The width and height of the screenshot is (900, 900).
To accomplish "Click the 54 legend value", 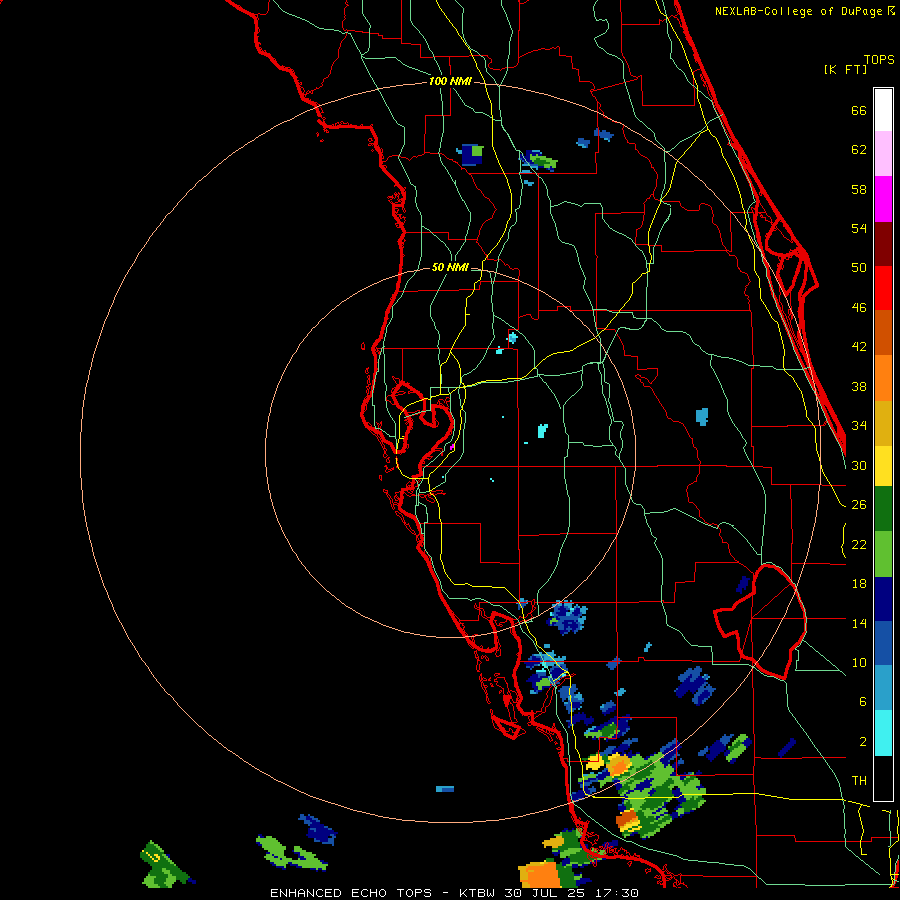I will tap(859, 228).
